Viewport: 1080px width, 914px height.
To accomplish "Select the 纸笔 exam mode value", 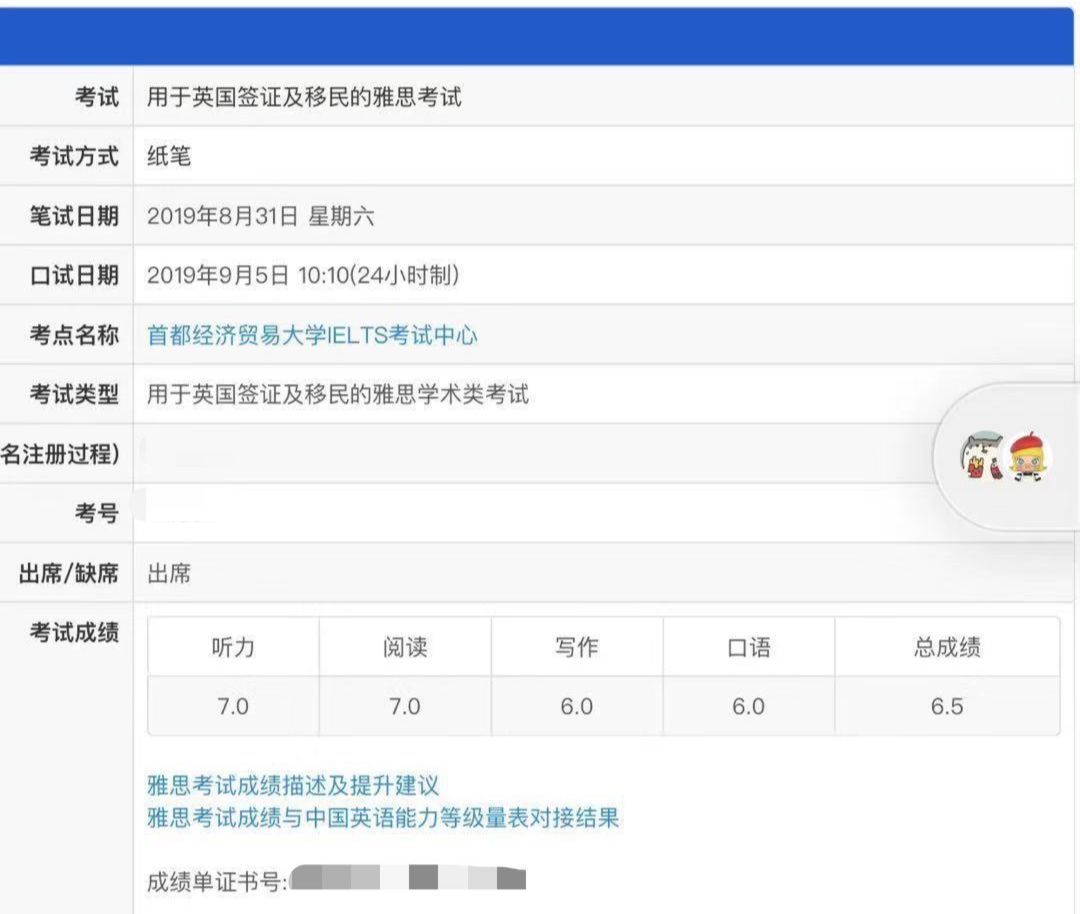I will pyautogui.click(x=167, y=156).
